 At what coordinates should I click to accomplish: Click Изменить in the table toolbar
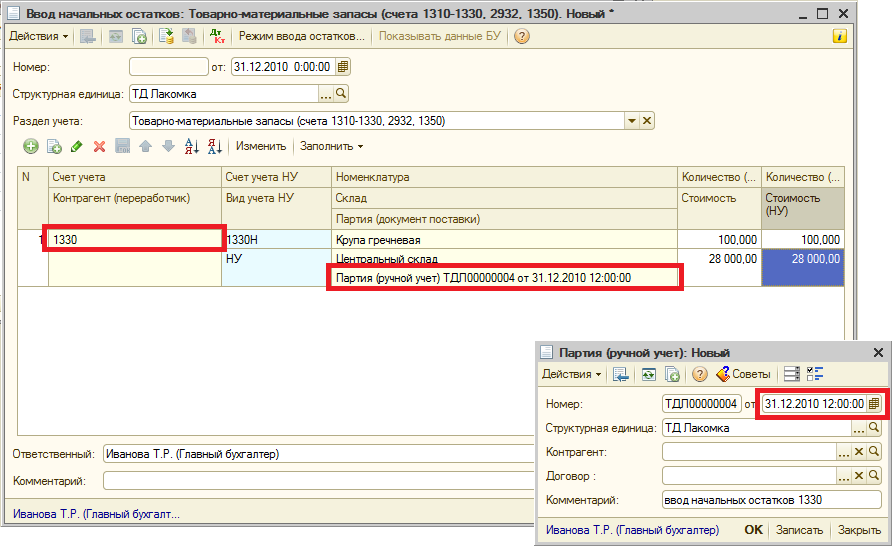(x=261, y=146)
